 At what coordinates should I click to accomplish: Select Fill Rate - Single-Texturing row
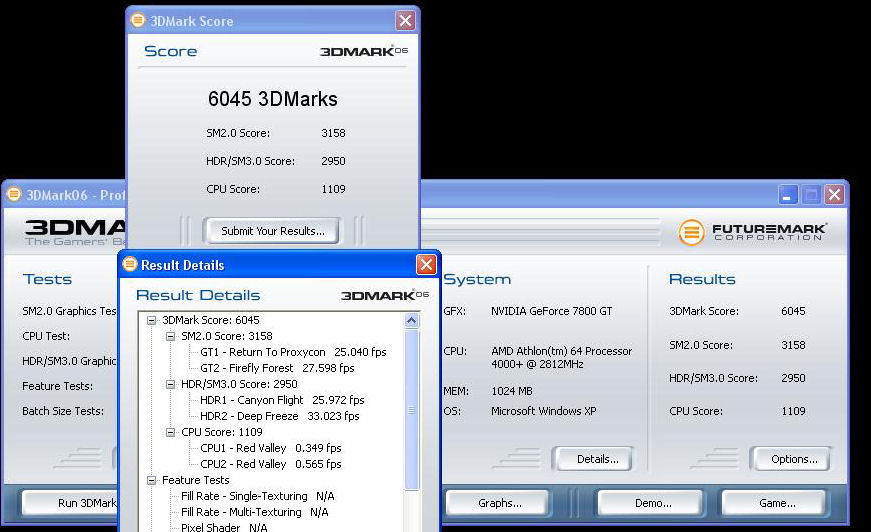(257, 496)
